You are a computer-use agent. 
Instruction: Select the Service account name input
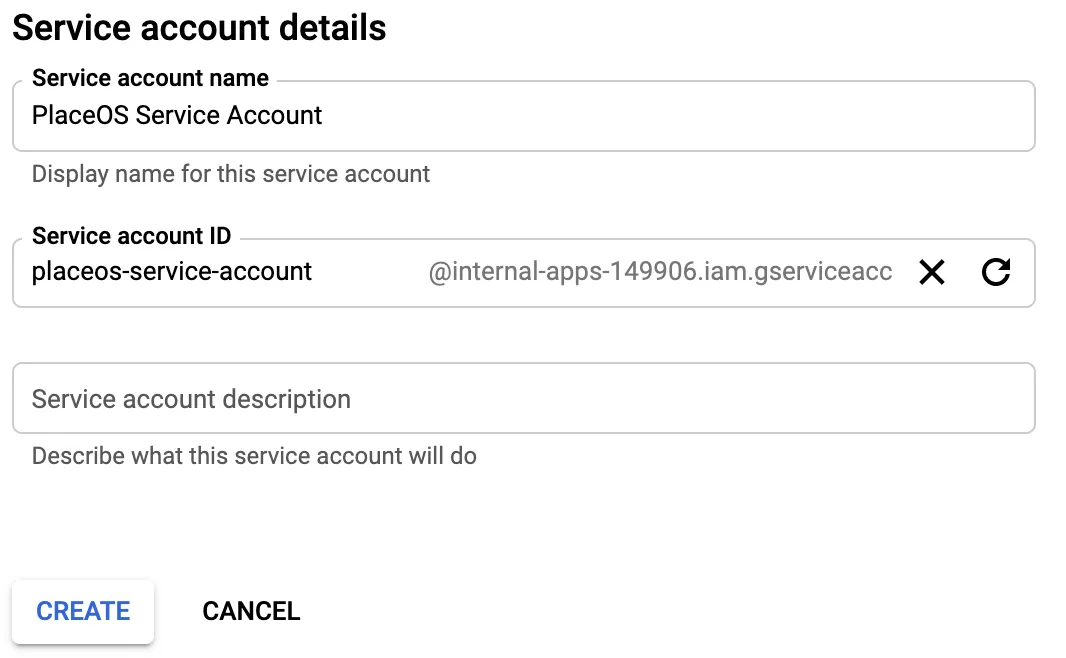coord(400,116)
